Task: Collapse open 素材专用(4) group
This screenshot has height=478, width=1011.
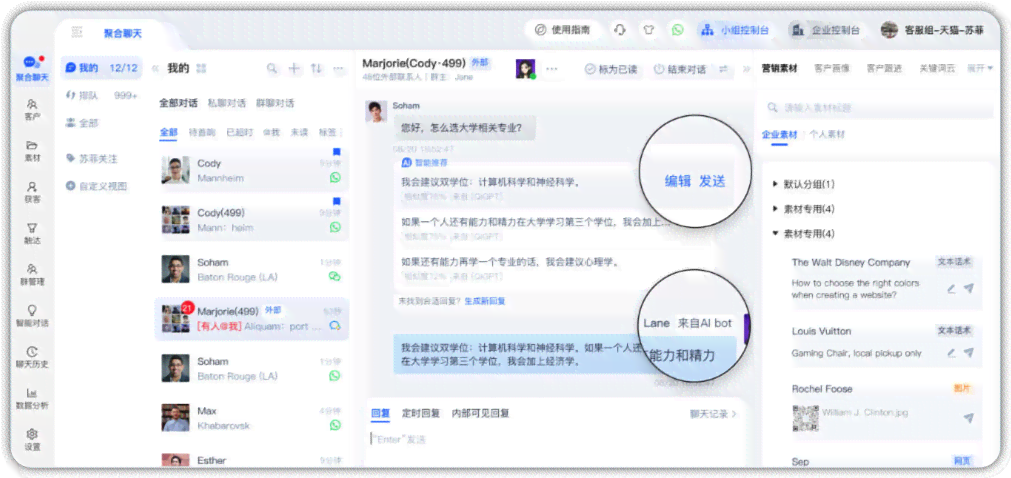Action: tap(804, 234)
